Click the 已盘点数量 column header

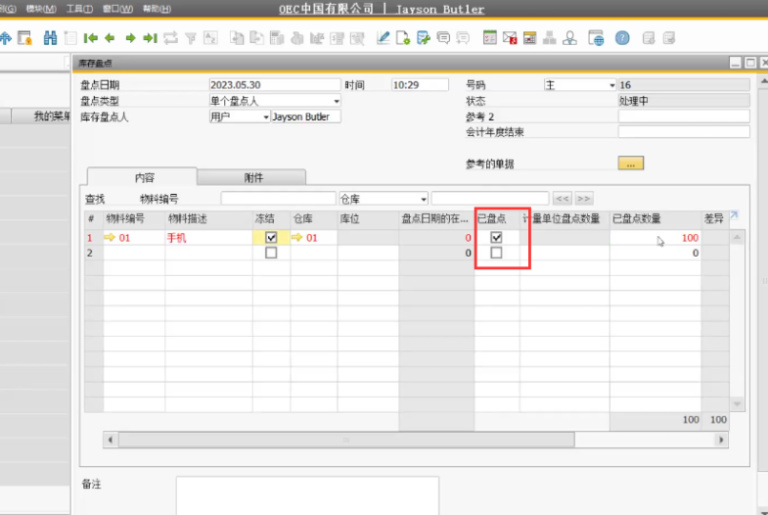tap(655, 219)
